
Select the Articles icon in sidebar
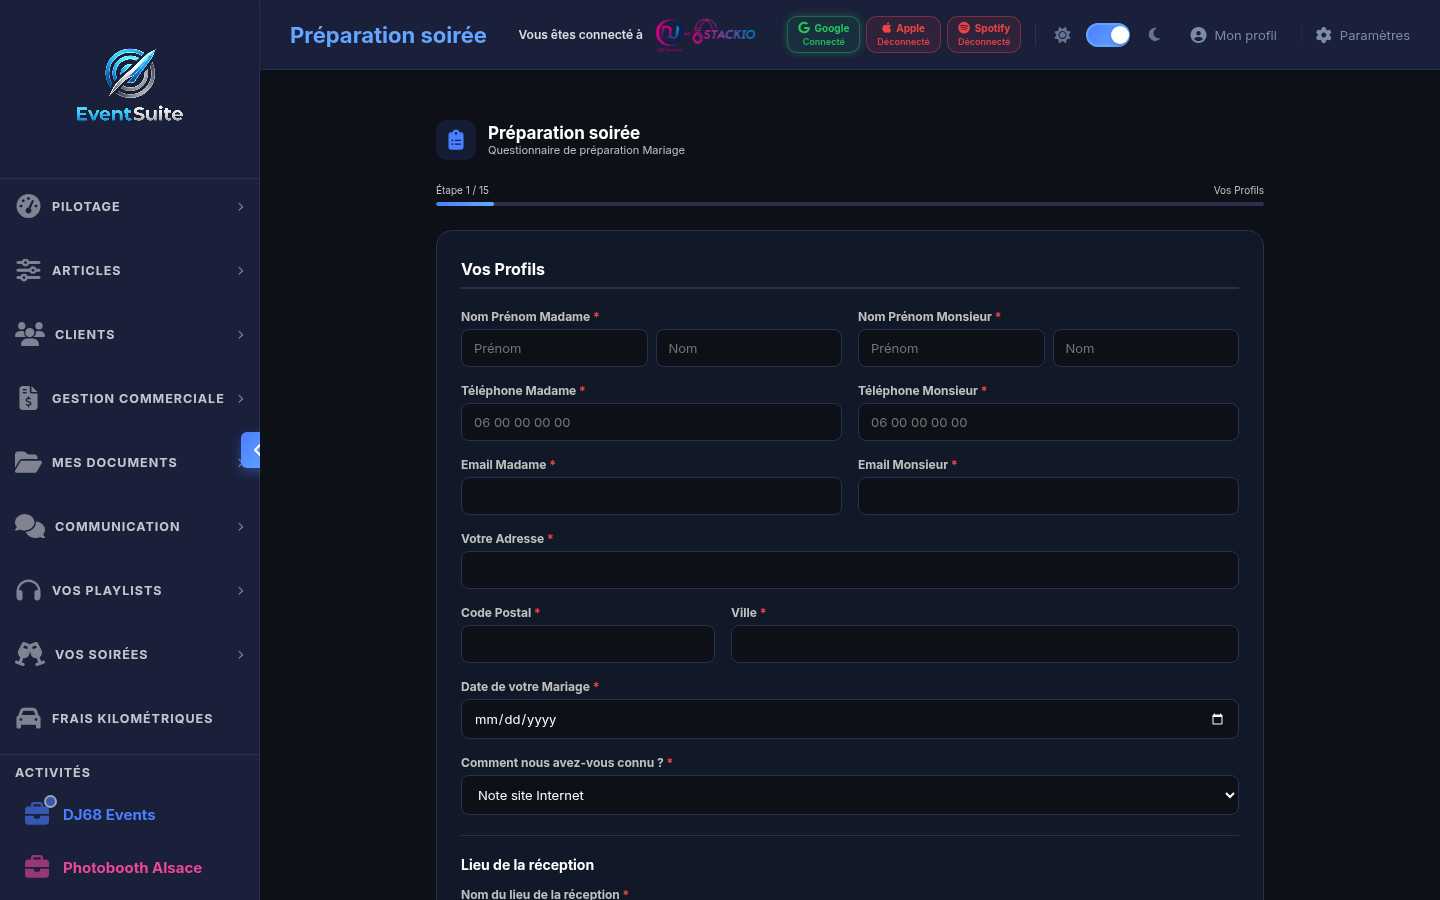click(27, 270)
